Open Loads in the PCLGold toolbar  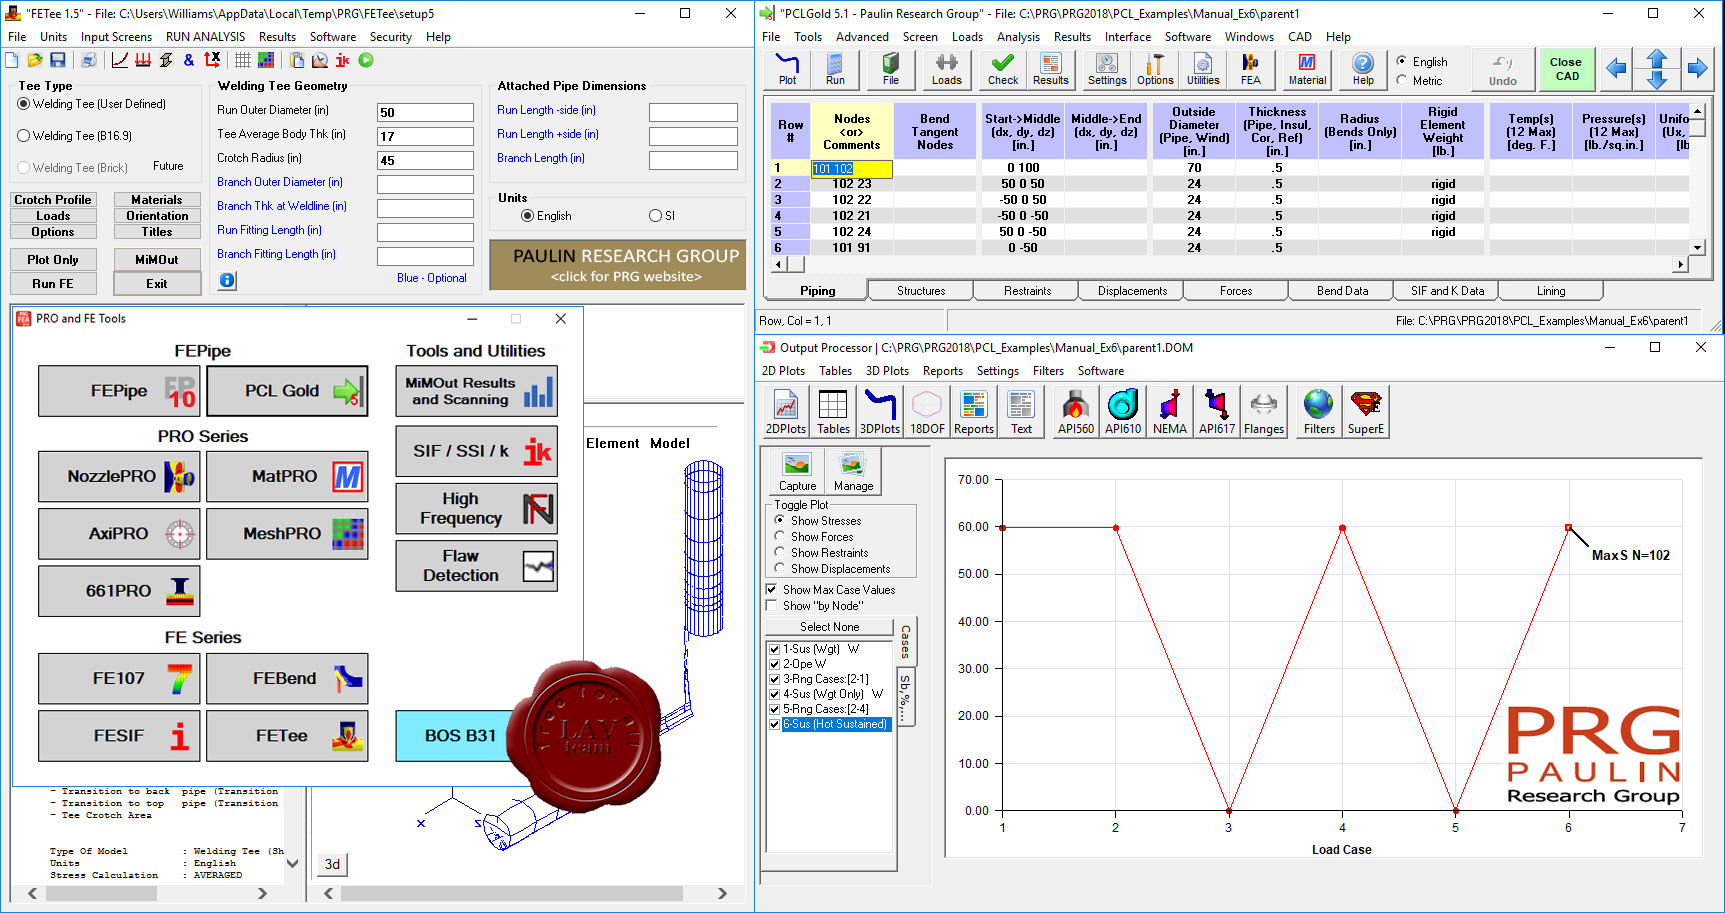pyautogui.click(x=947, y=69)
